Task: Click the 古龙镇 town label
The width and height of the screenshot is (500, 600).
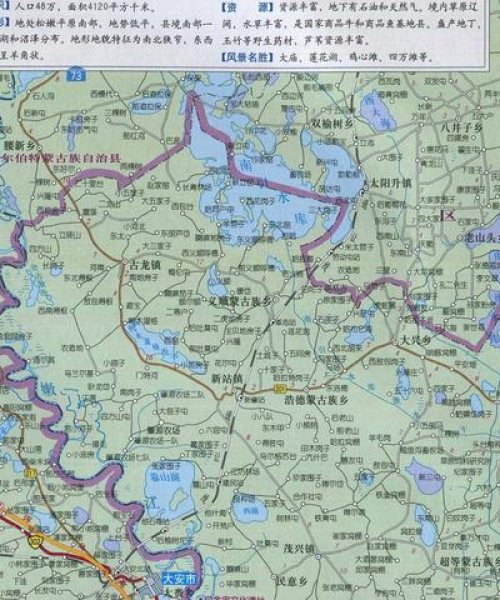Action: click(x=146, y=266)
